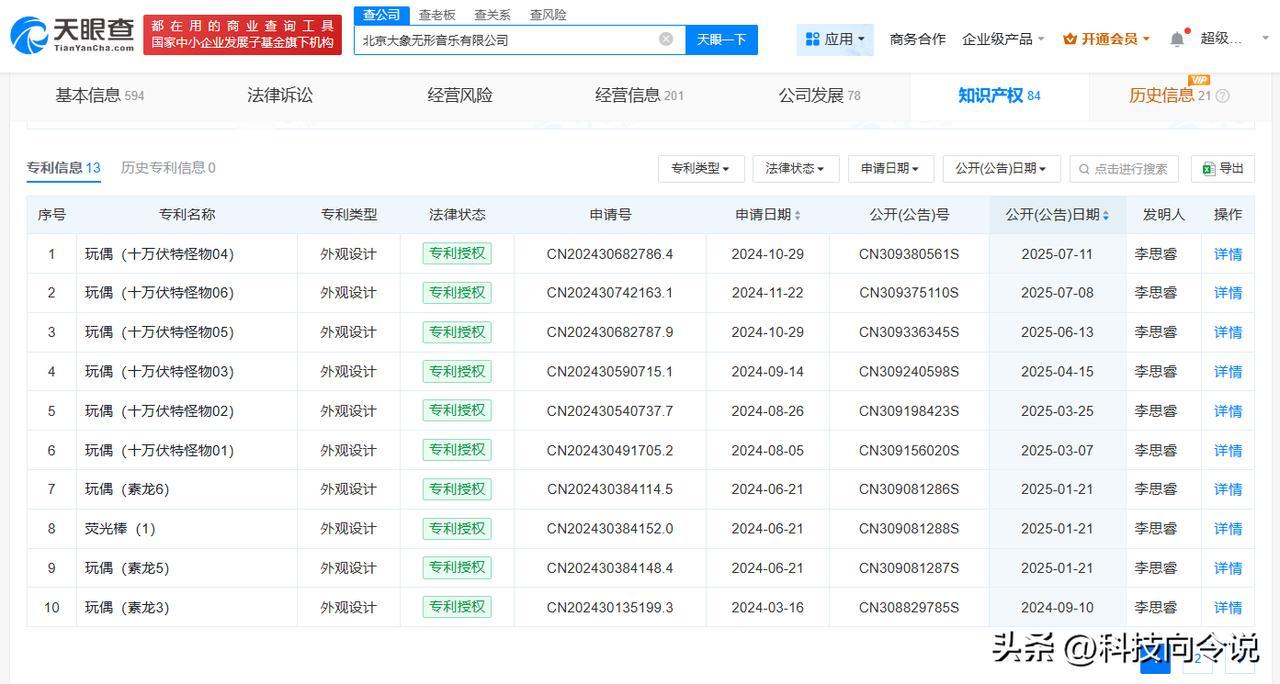Click the Tianyancha logo
Screen dimensions: 1280x684
click(x=72, y=35)
